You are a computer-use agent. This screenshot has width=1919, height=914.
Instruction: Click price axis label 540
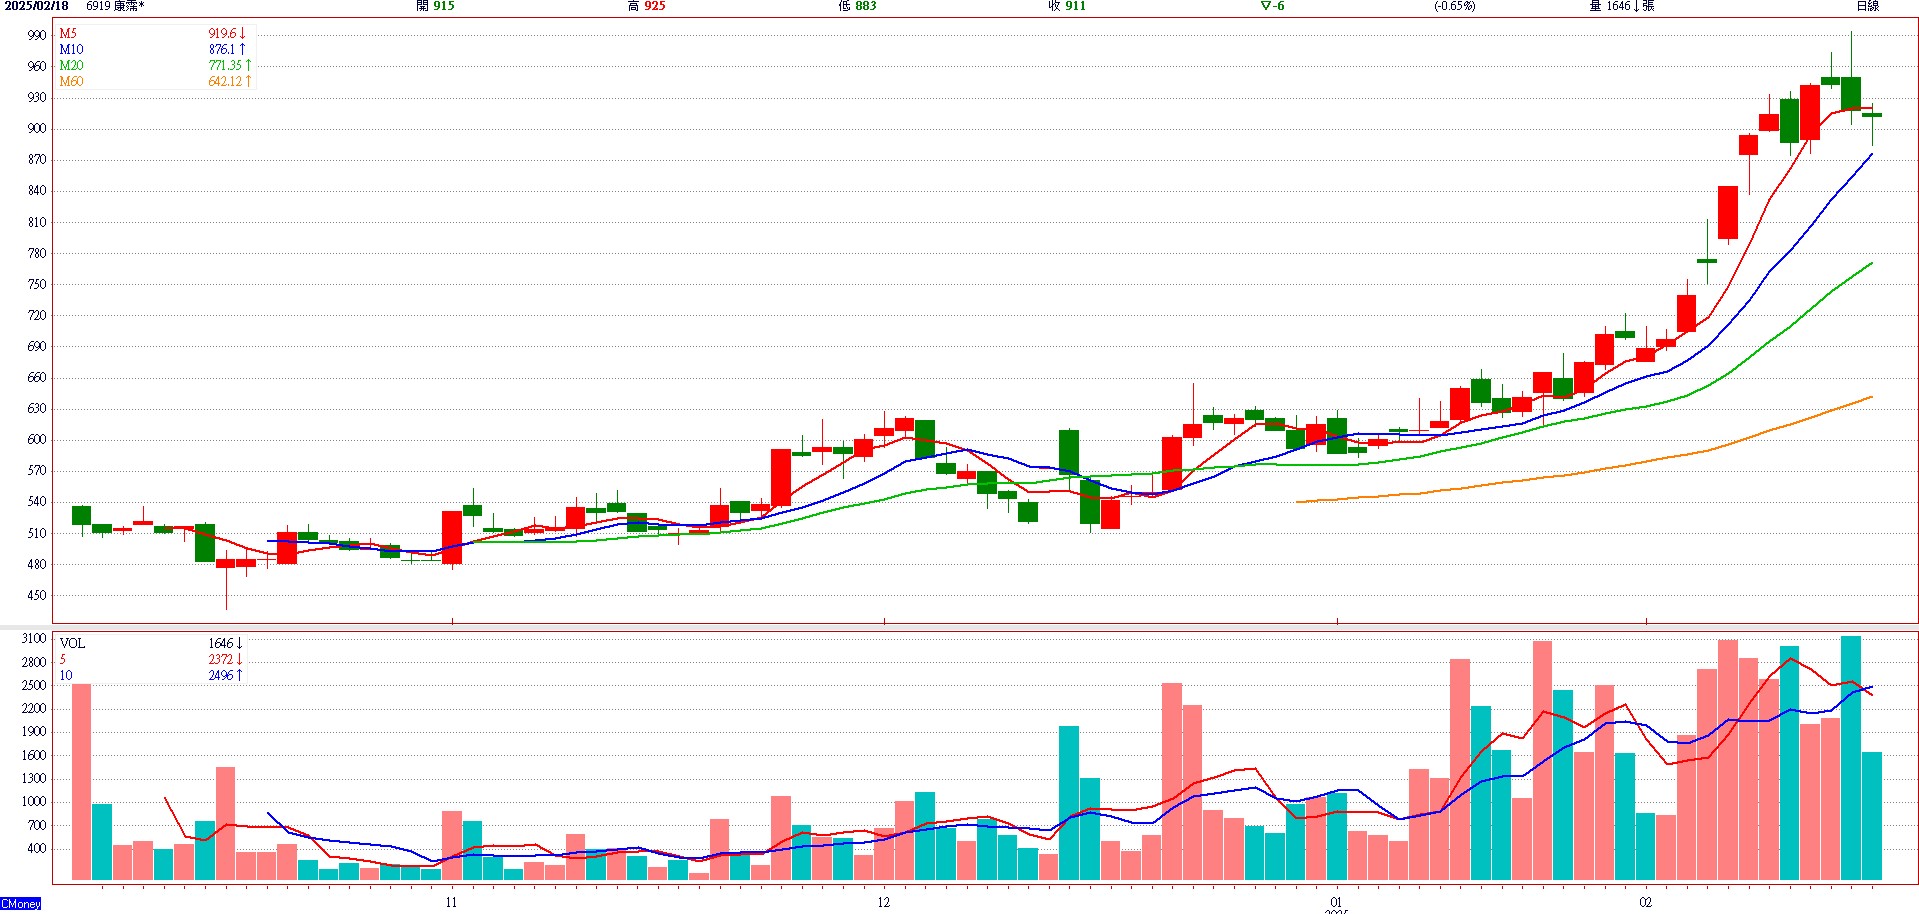coord(37,502)
